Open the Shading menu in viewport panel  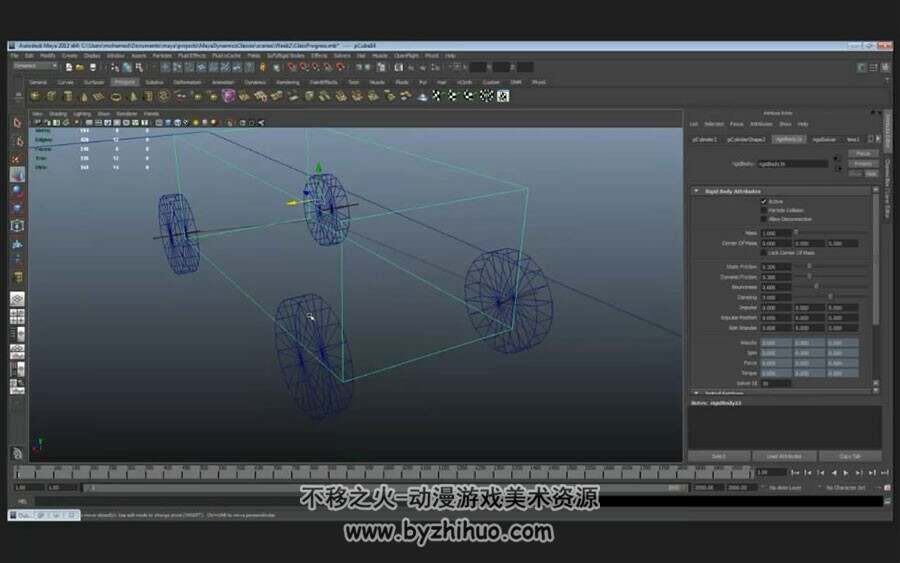pos(58,114)
